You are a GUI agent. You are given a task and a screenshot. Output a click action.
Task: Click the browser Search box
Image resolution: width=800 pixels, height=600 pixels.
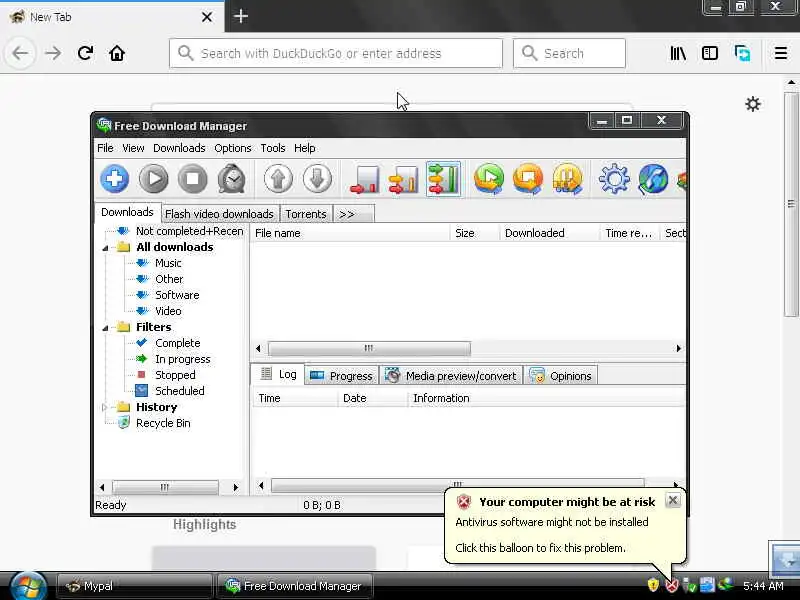click(x=569, y=53)
